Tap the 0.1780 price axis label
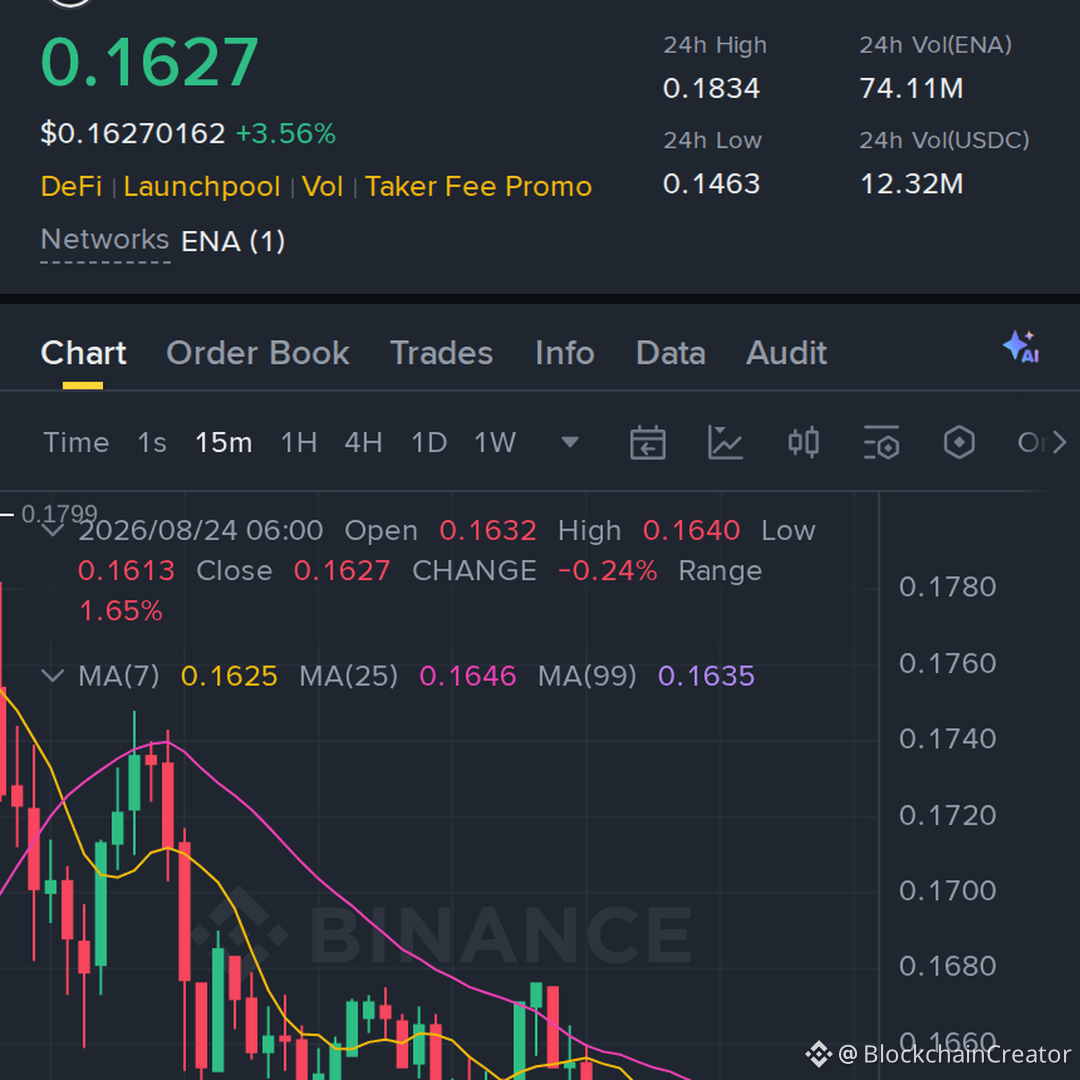The width and height of the screenshot is (1080, 1080). point(948,587)
